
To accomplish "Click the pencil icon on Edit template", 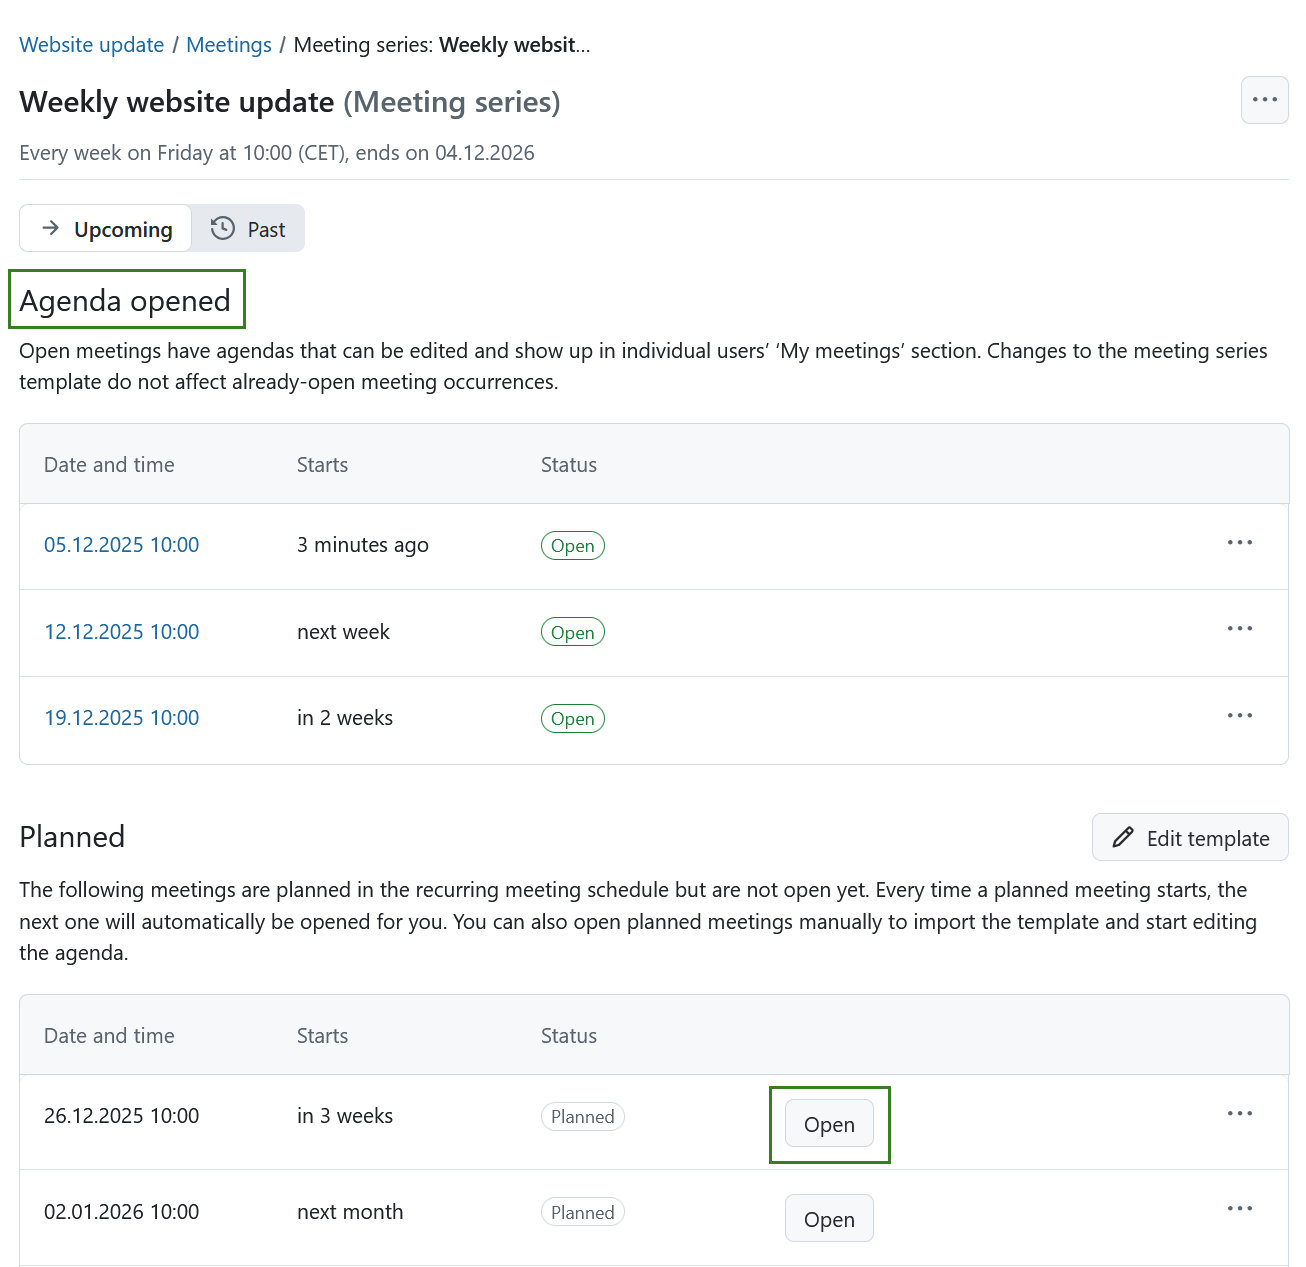I will pyautogui.click(x=1122, y=837).
